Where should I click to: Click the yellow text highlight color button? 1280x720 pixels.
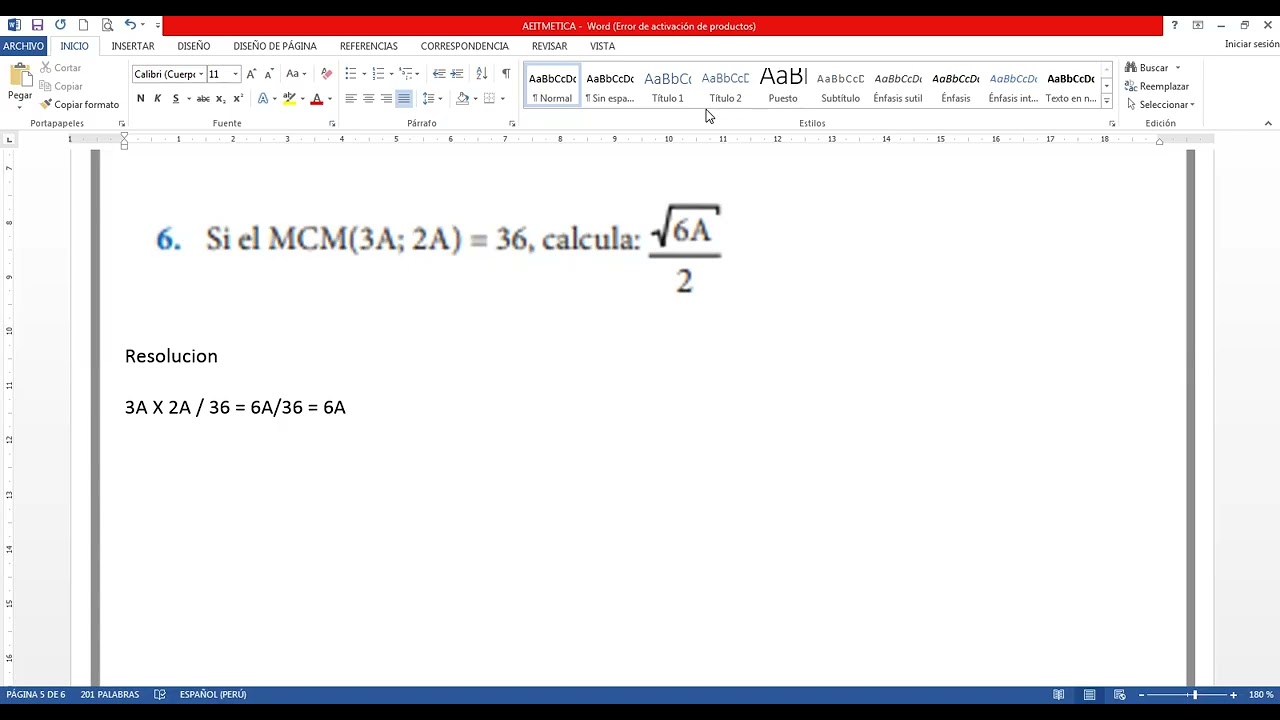(289, 99)
